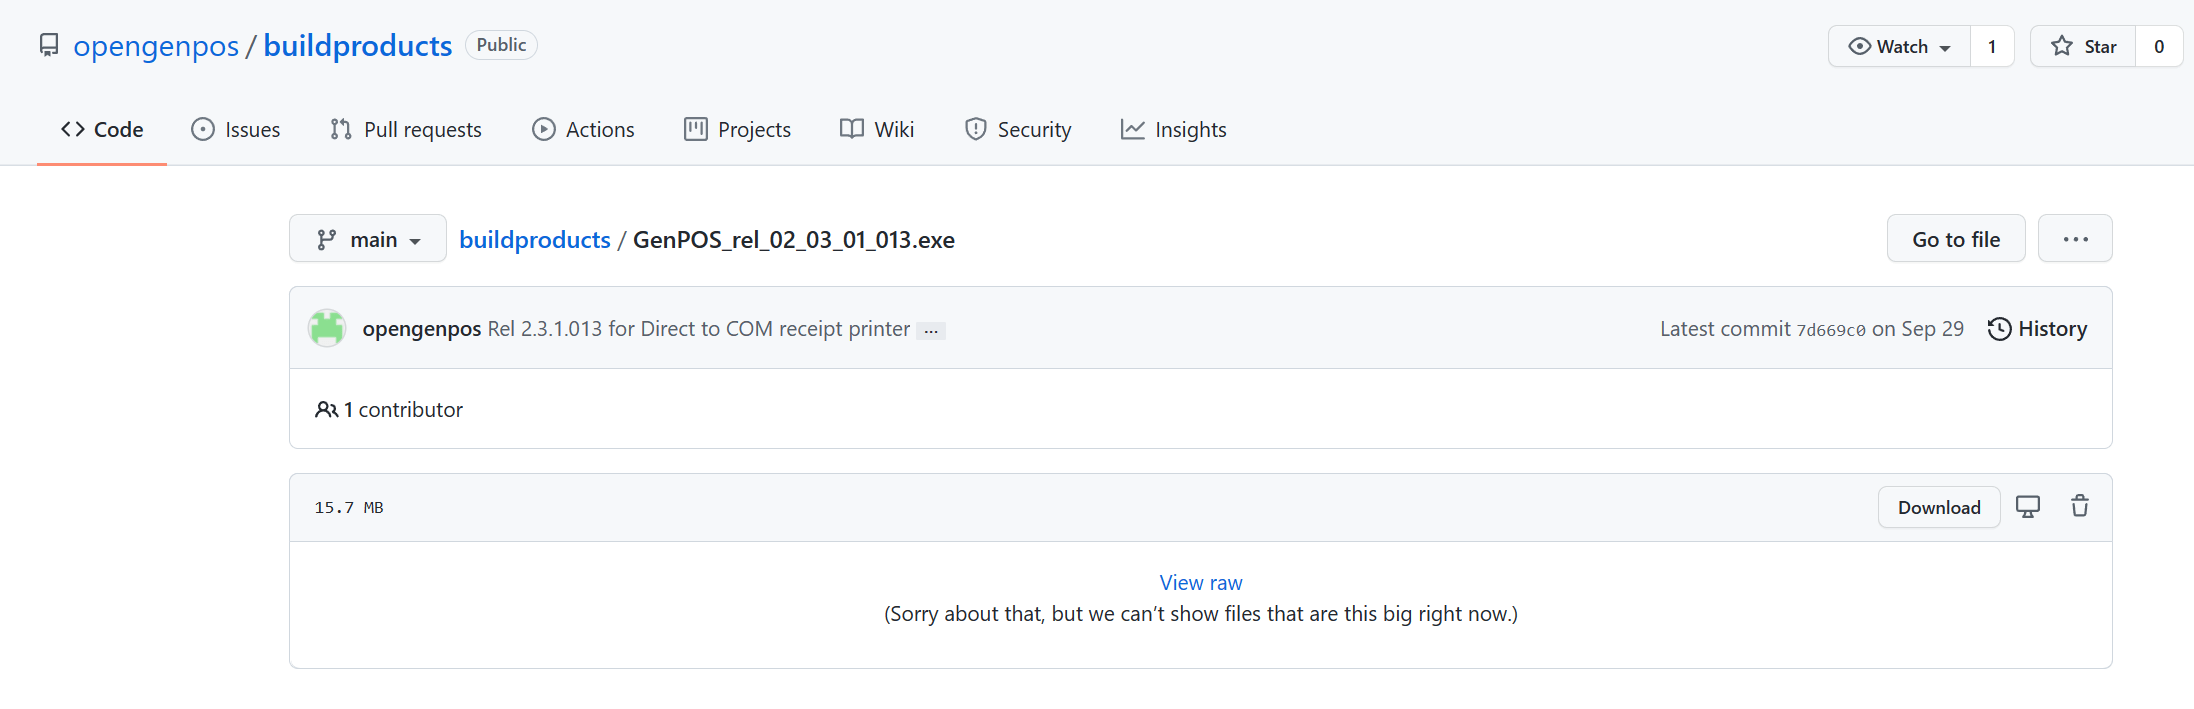
Task: Open the Insights tab
Action: [x=1173, y=130]
